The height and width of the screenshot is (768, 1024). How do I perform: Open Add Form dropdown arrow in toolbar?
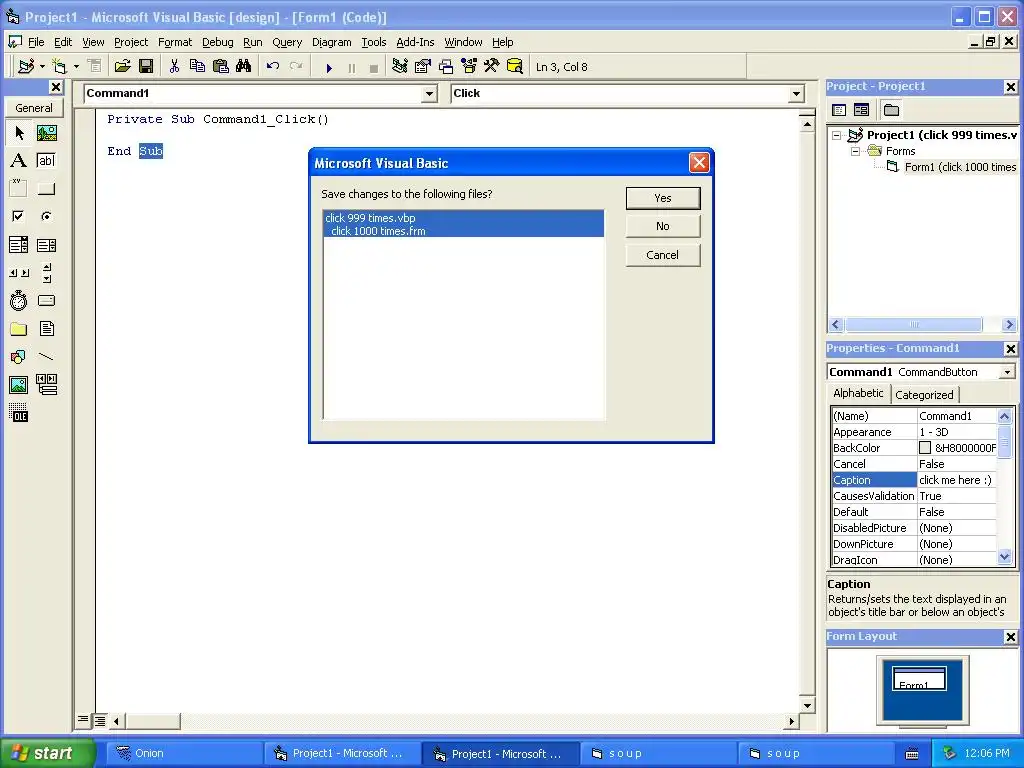pyautogui.click(x=76, y=67)
